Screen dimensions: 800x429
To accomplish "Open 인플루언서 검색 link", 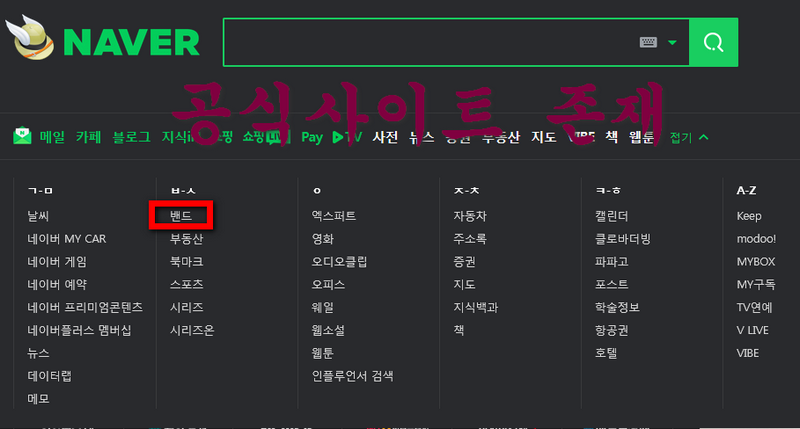I will tap(353, 376).
